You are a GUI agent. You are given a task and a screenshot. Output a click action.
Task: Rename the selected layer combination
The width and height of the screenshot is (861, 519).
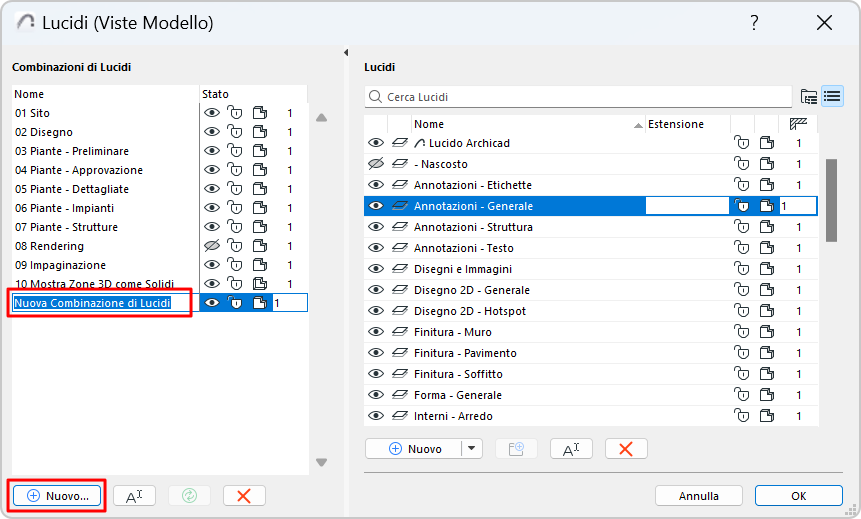point(134,496)
